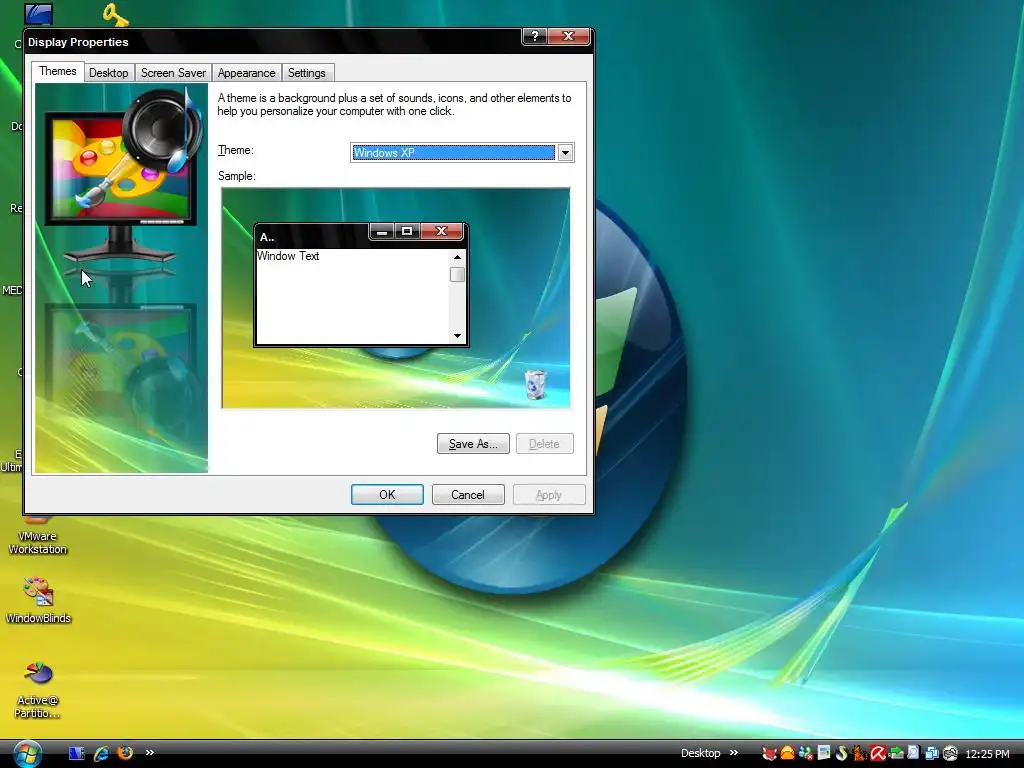Click the picture frame tray icon

tap(824, 752)
